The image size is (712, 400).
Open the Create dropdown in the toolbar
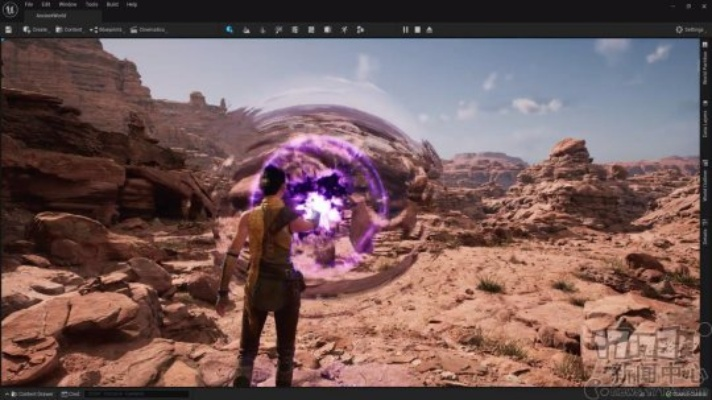tap(36, 30)
